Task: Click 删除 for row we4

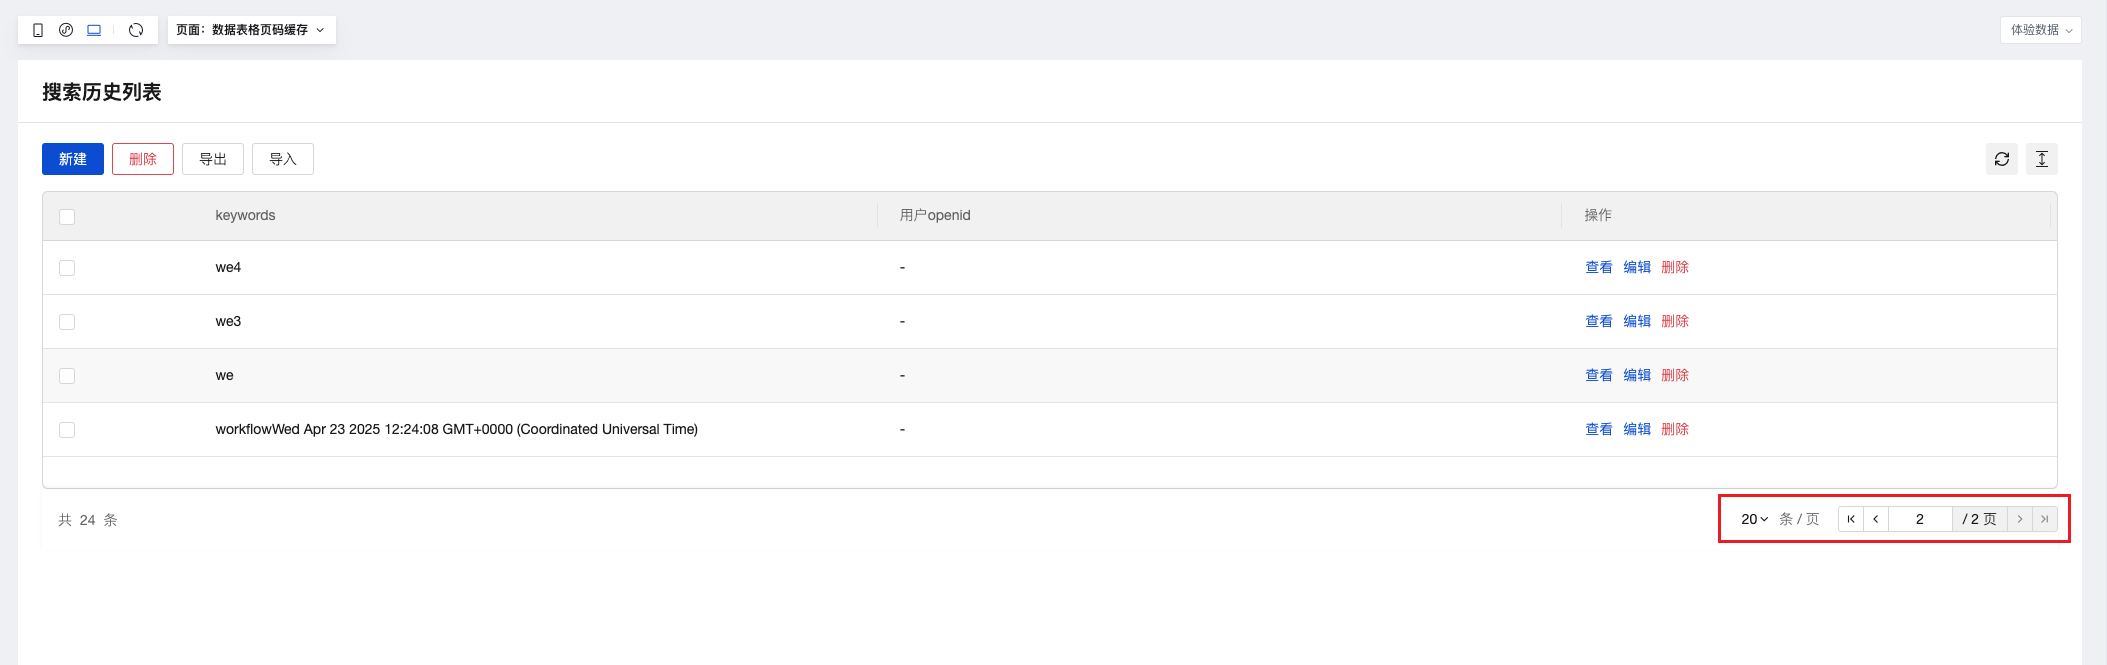Action: (1675, 267)
